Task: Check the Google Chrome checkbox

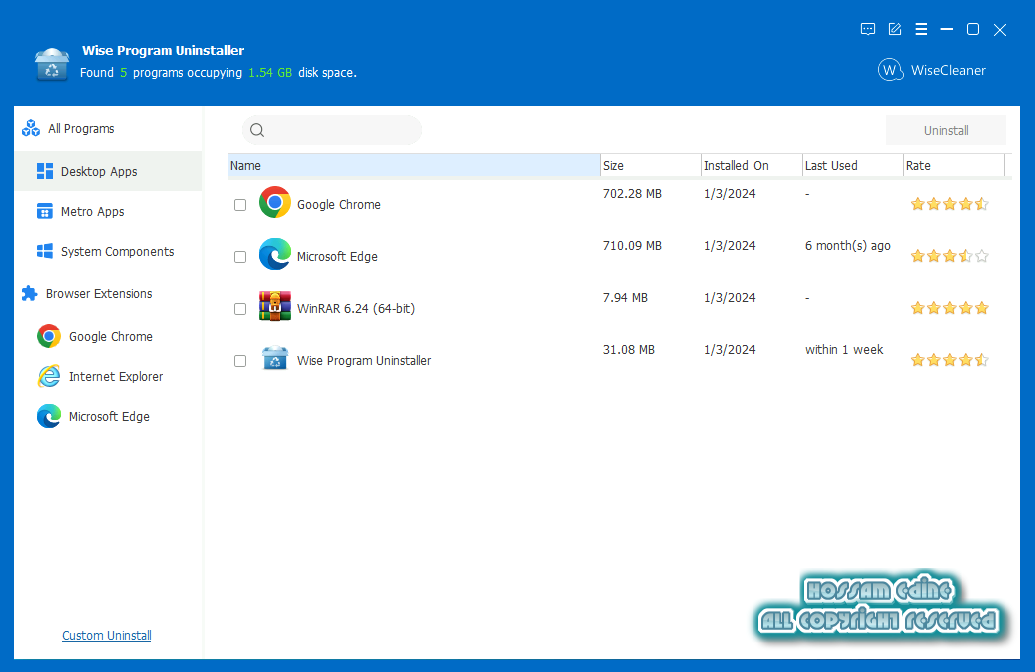Action: [240, 205]
